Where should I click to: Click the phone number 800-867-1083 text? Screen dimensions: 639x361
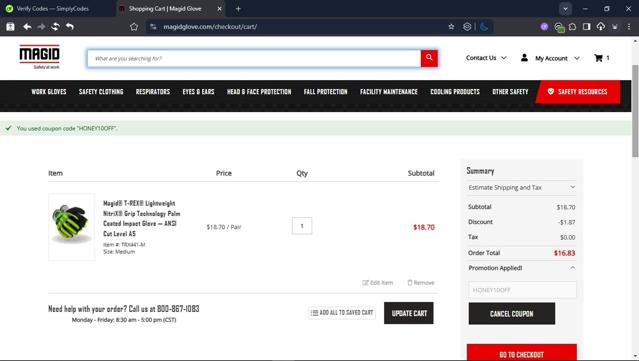[178, 309]
